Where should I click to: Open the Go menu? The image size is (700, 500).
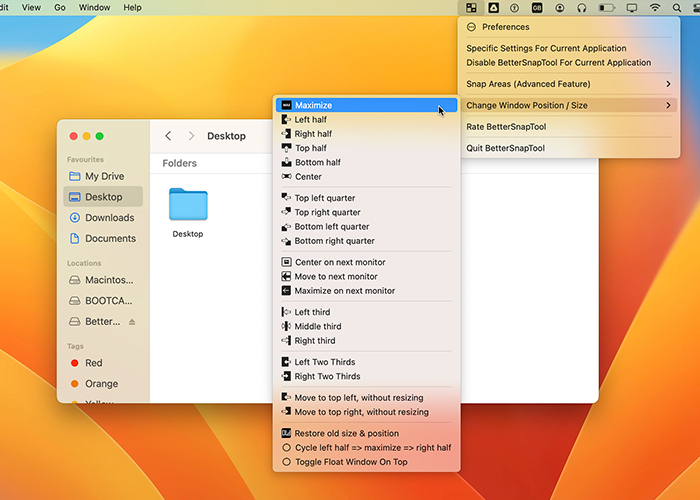pyautogui.click(x=60, y=8)
